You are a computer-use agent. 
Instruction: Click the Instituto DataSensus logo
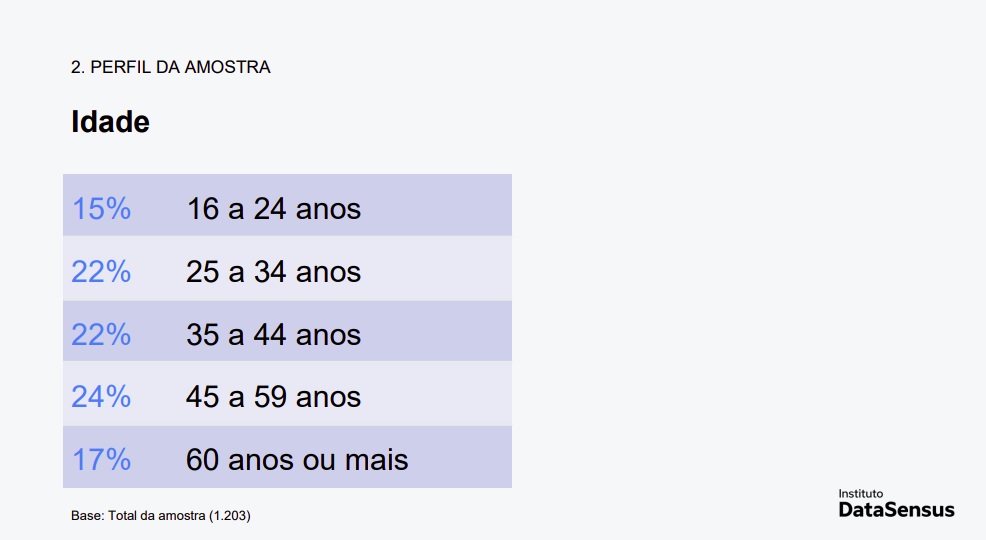pyautogui.click(x=896, y=503)
